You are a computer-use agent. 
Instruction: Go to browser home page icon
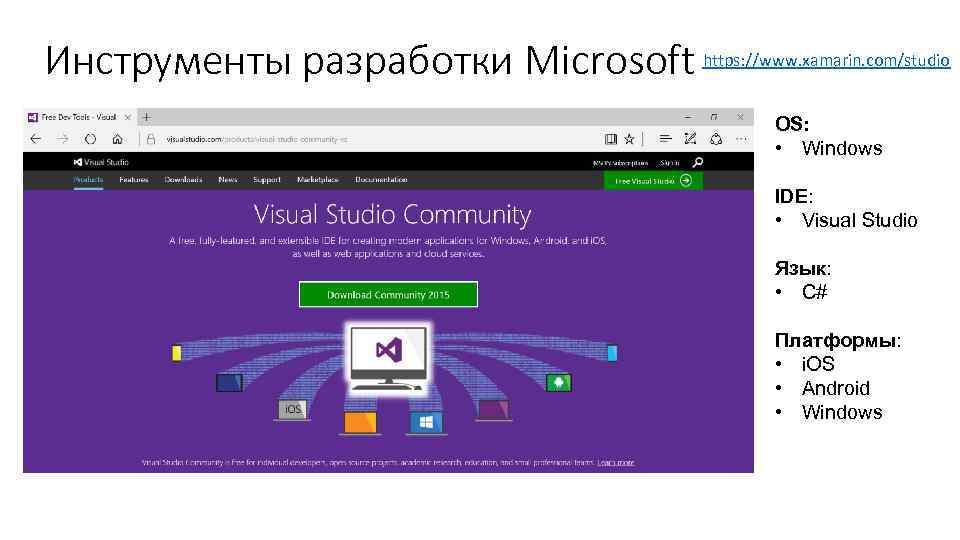[x=117, y=139]
